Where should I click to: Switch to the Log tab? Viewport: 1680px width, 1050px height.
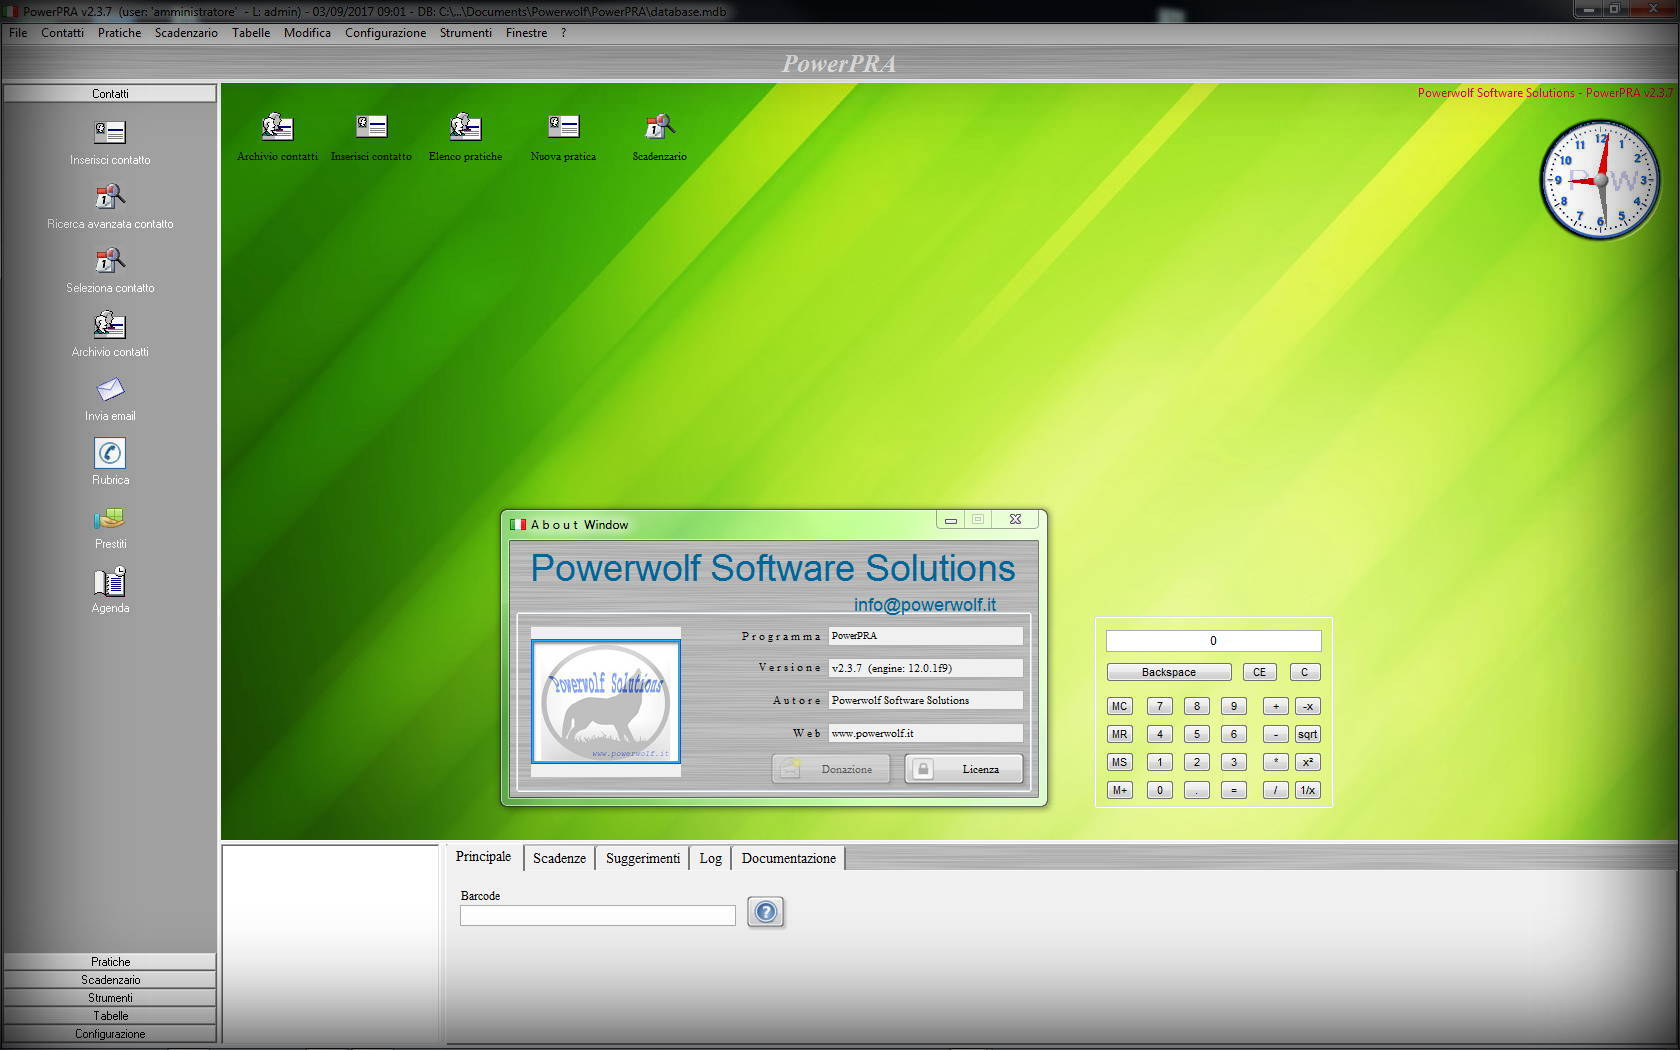coord(710,858)
